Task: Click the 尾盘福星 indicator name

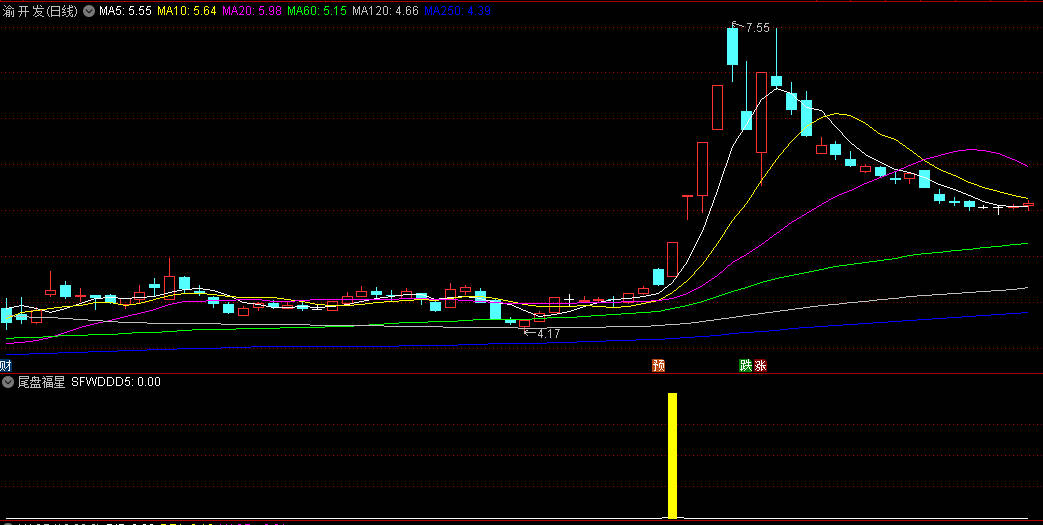Action: pyautogui.click(x=41, y=382)
